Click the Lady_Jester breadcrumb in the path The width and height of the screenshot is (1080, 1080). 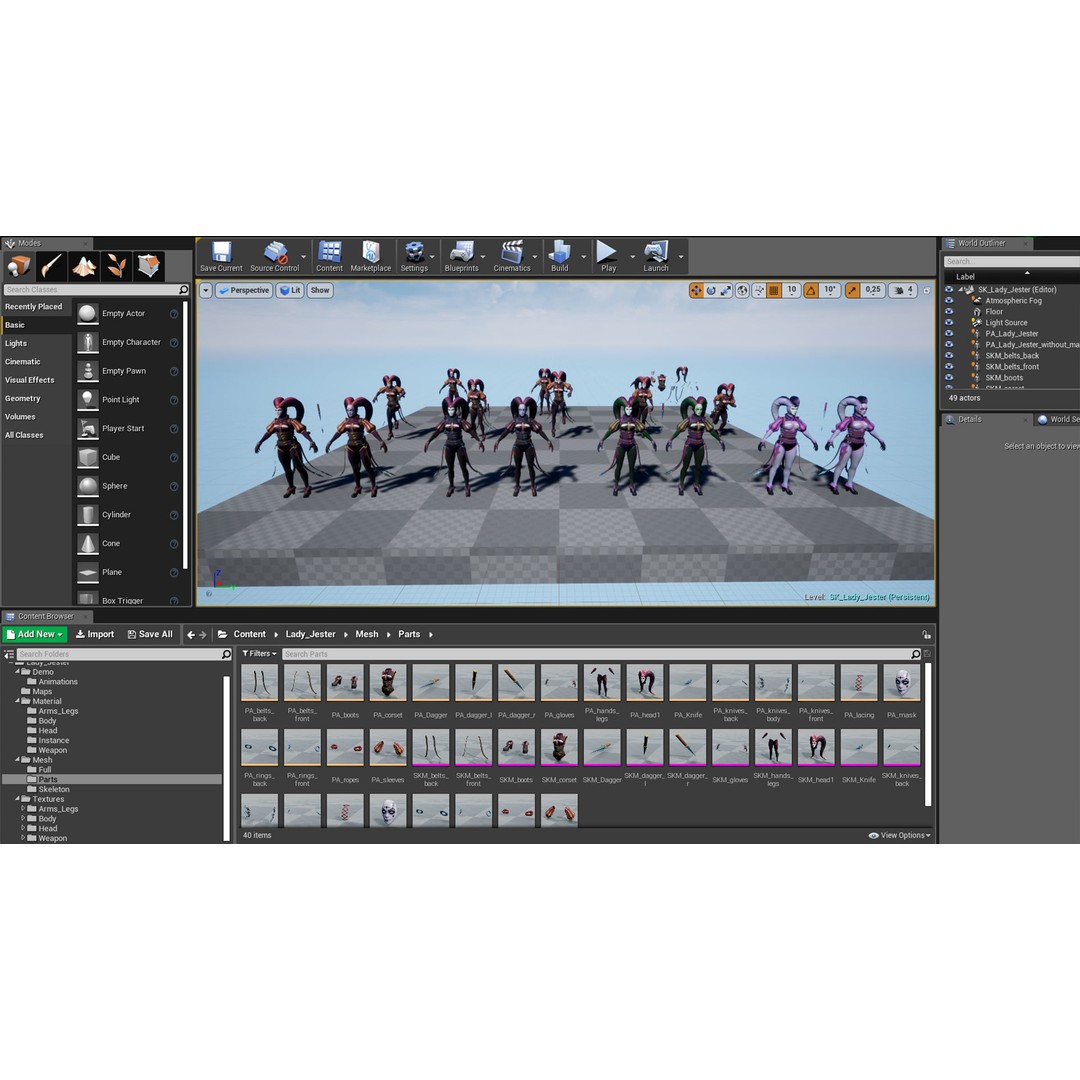[x=311, y=634]
